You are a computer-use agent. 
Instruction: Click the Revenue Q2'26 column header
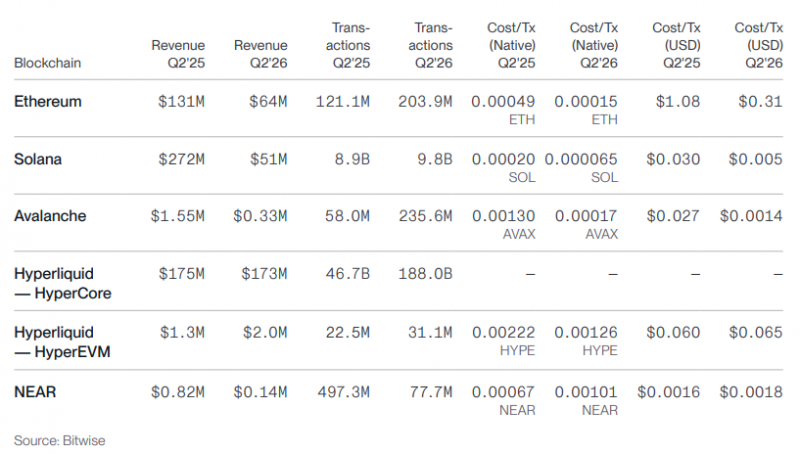[x=261, y=54]
